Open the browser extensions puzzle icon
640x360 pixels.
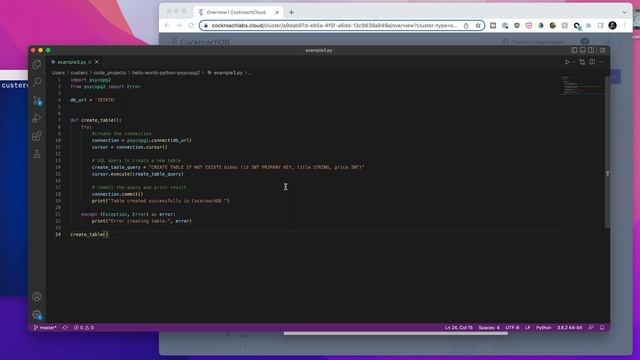click(588, 25)
